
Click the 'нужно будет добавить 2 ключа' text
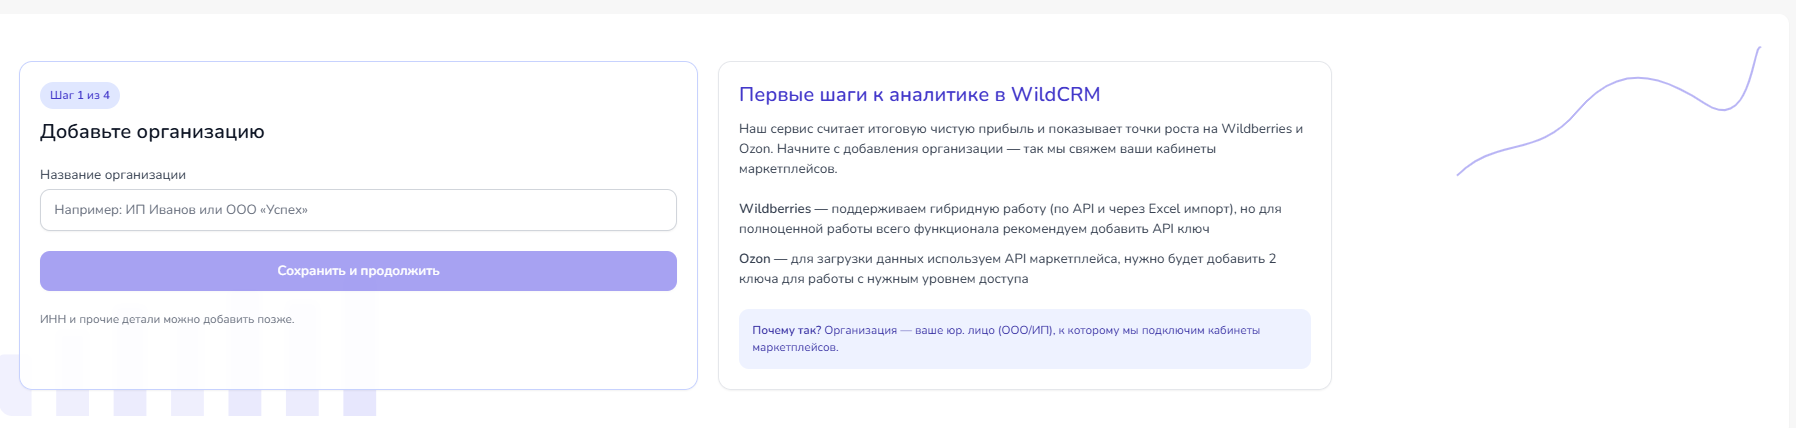[1200, 259]
